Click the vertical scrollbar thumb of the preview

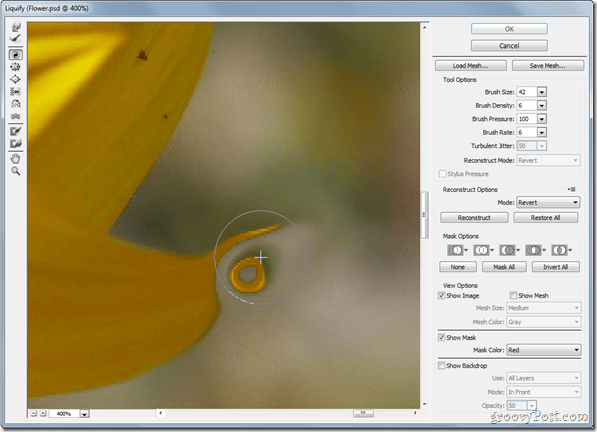(424, 215)
